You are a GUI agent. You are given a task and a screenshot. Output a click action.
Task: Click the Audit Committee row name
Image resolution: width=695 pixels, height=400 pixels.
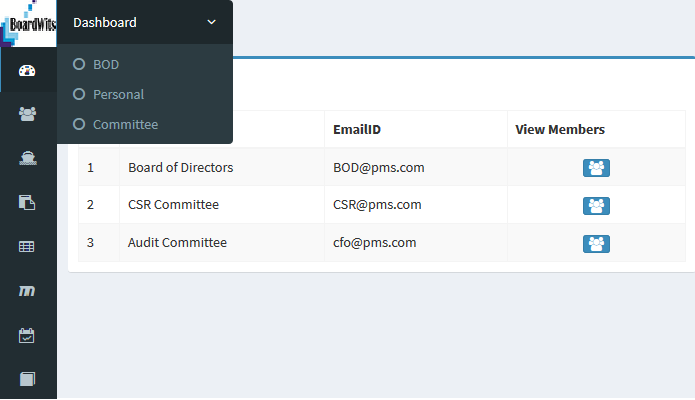pyautogui.click(x=177, y=242)
